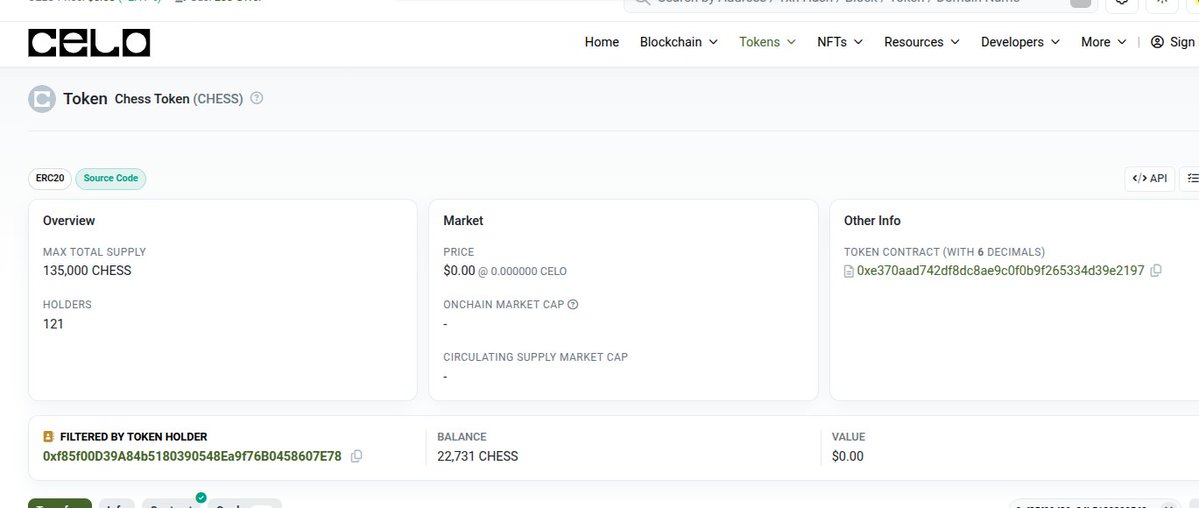Viewport: 1199px width, 508px height.
Task: Open the help icon next to Chess Token (CHESS)
Action: click(257, 98)
